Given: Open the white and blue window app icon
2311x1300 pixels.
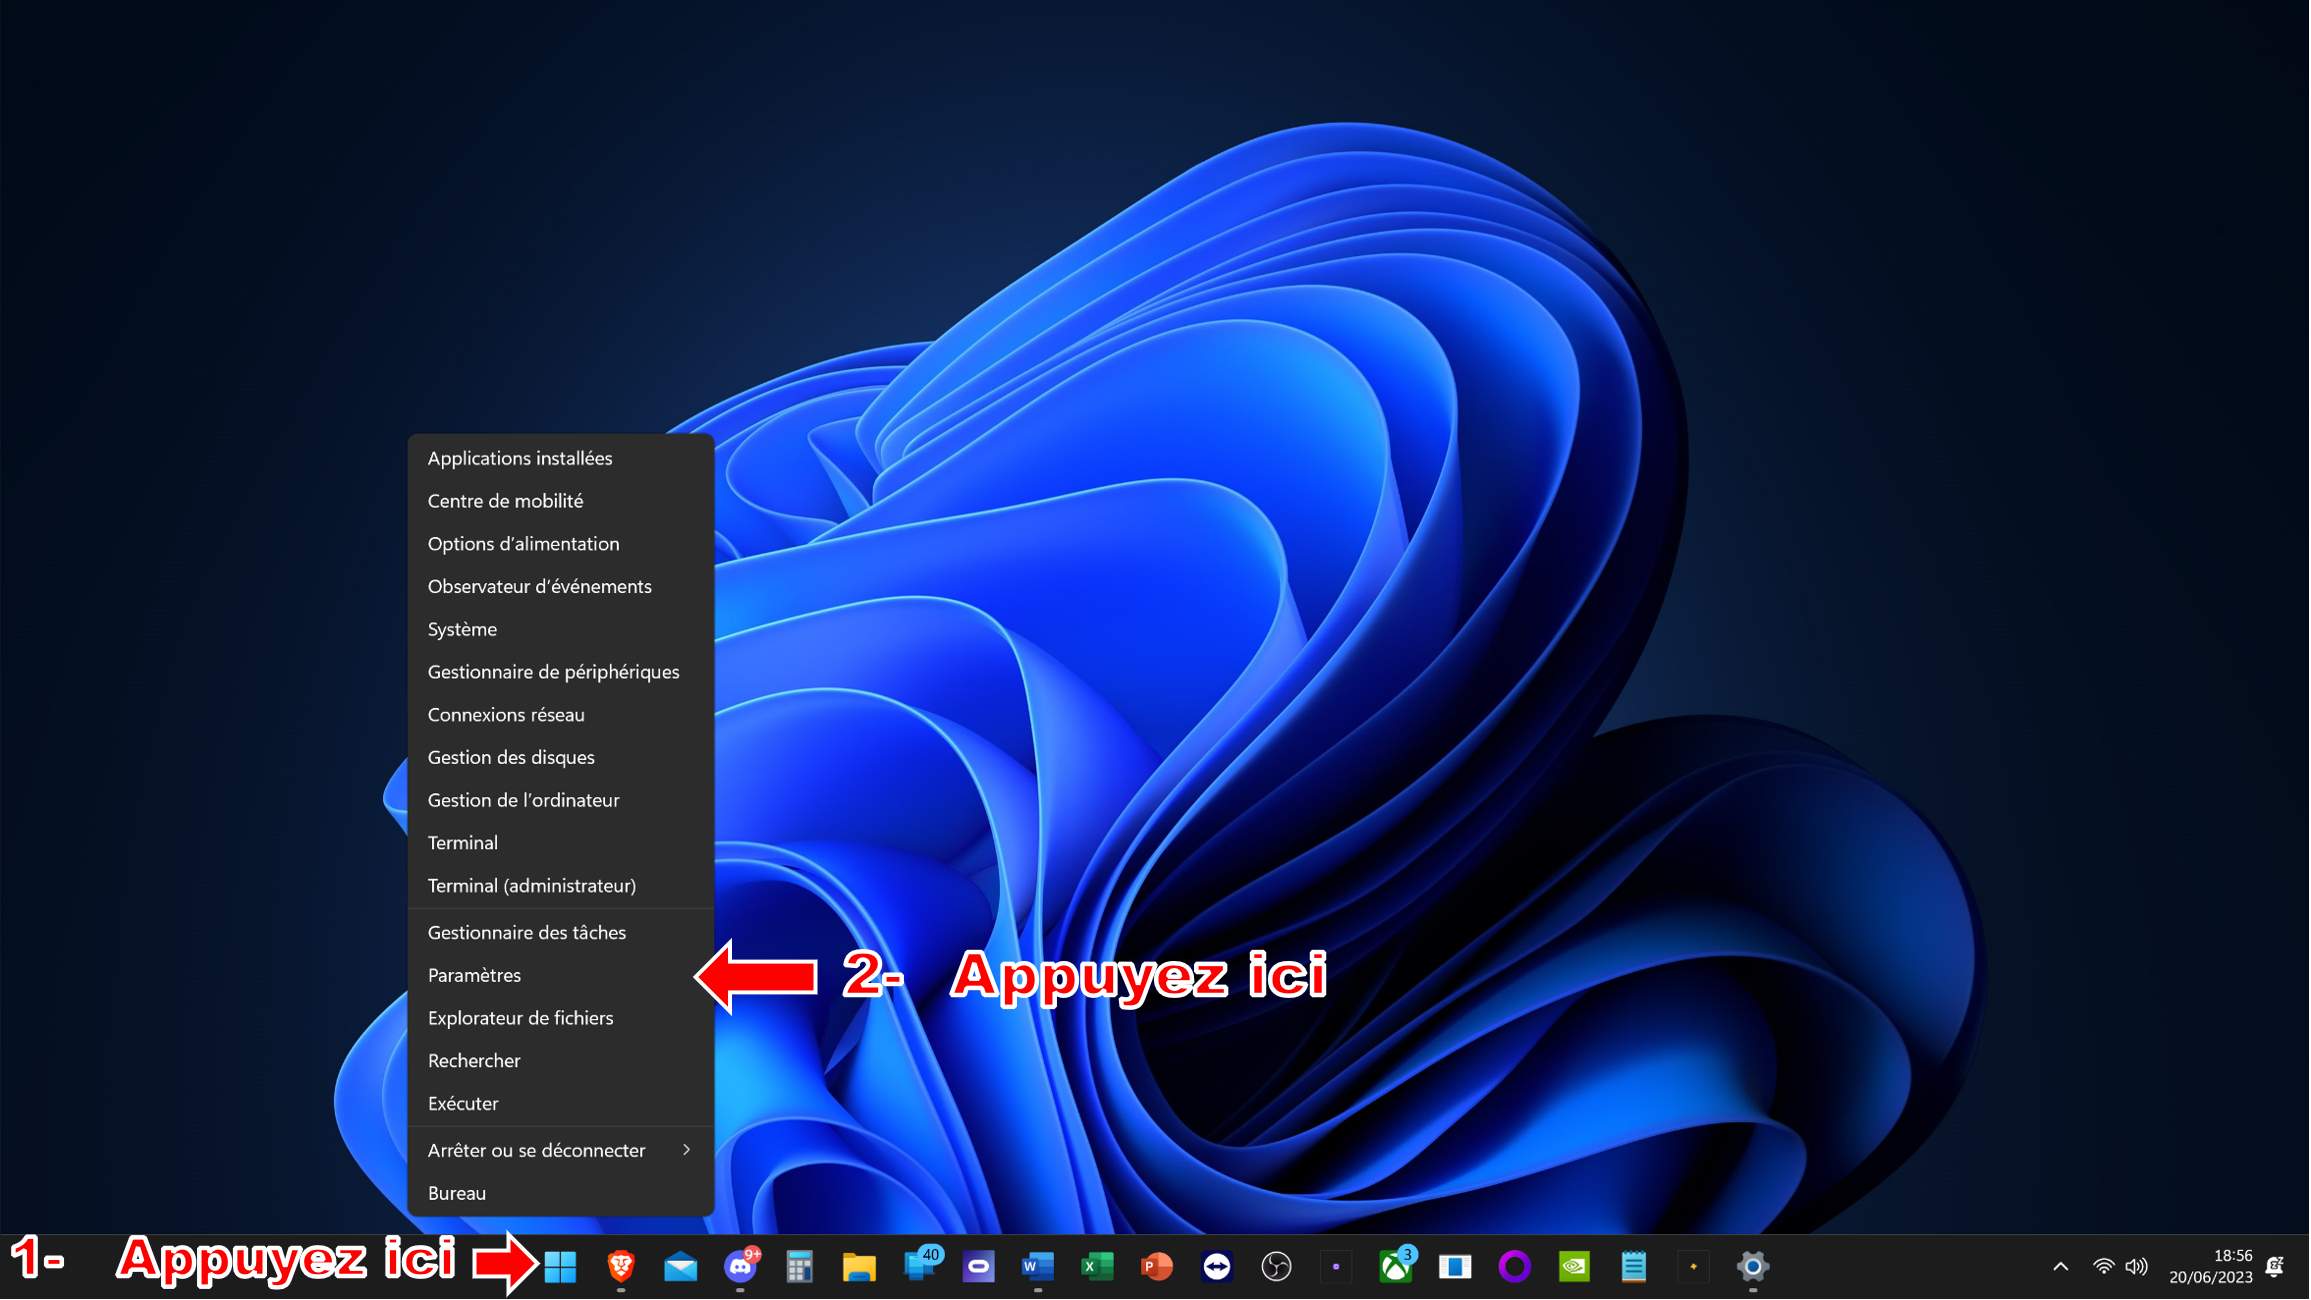Looking at the screenshot, I should (1456, 1267).
